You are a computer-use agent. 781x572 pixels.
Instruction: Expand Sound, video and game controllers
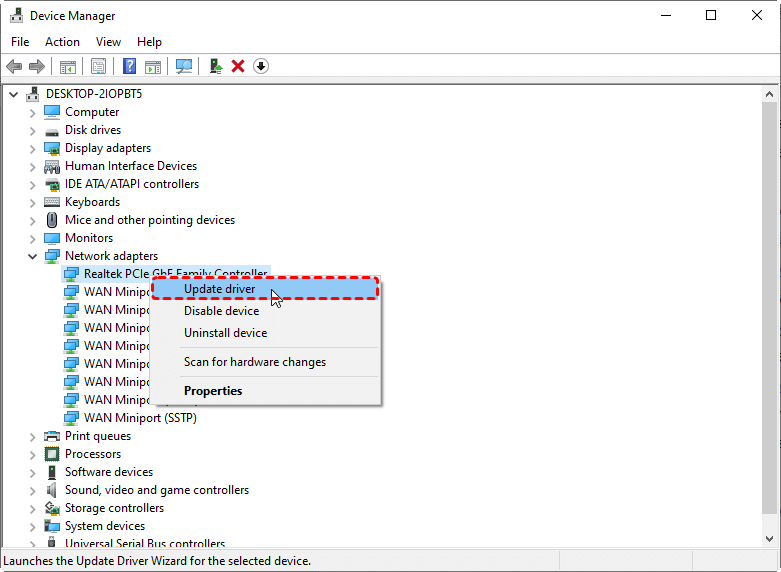pos(33,490)
